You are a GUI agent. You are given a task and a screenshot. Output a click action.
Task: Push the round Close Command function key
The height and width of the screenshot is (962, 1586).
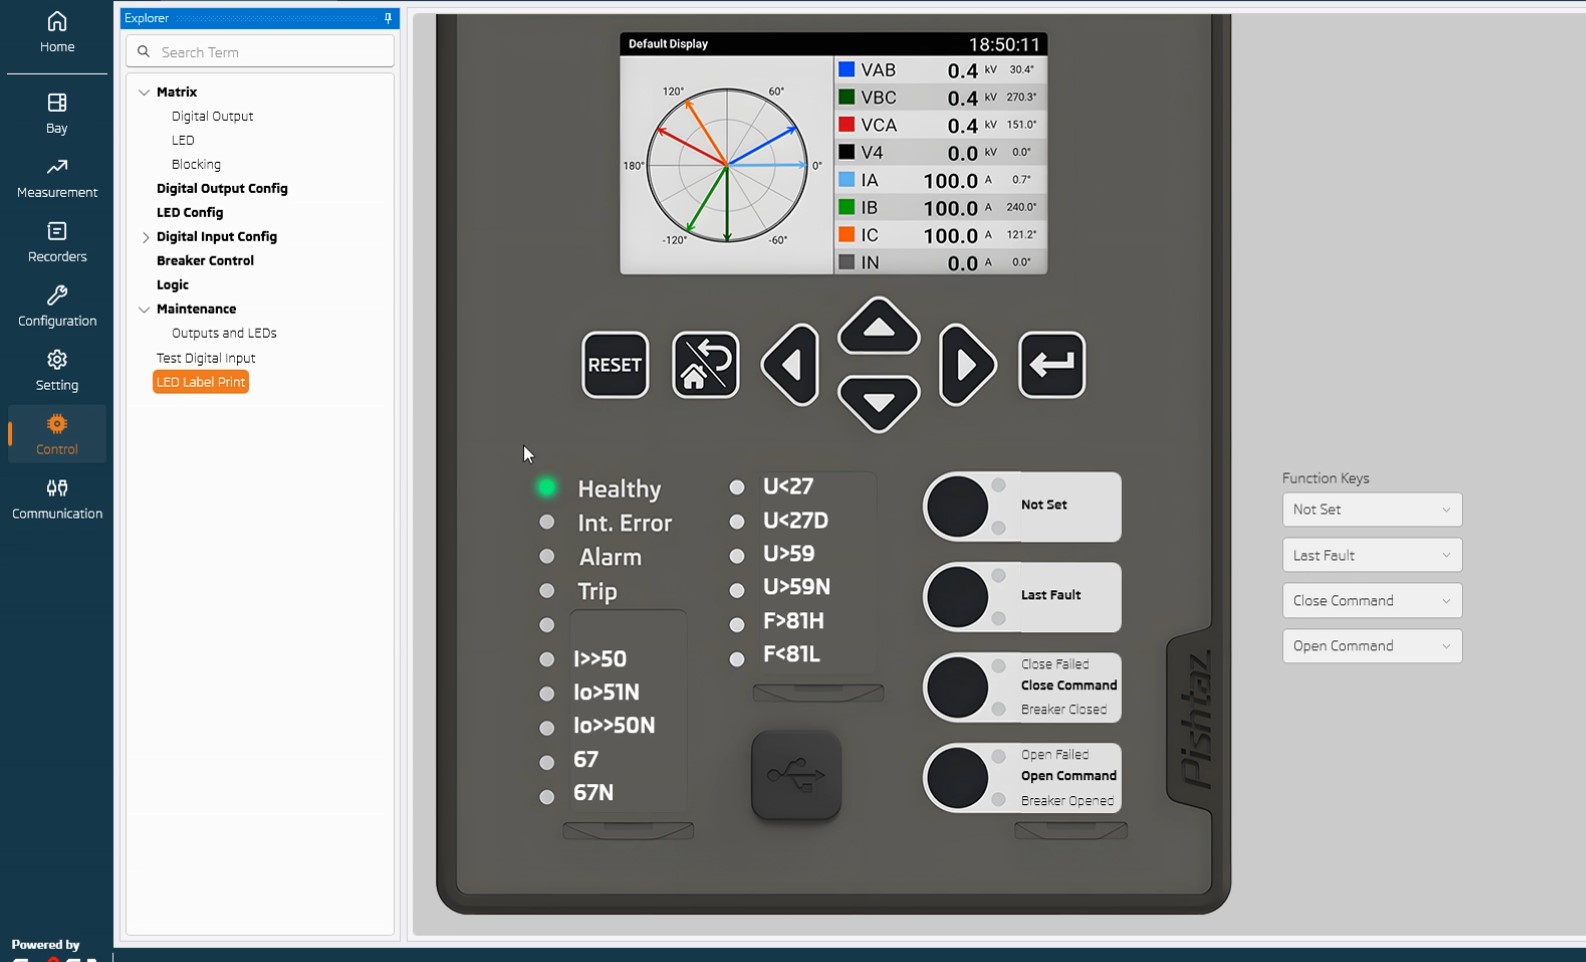[958, 688]
